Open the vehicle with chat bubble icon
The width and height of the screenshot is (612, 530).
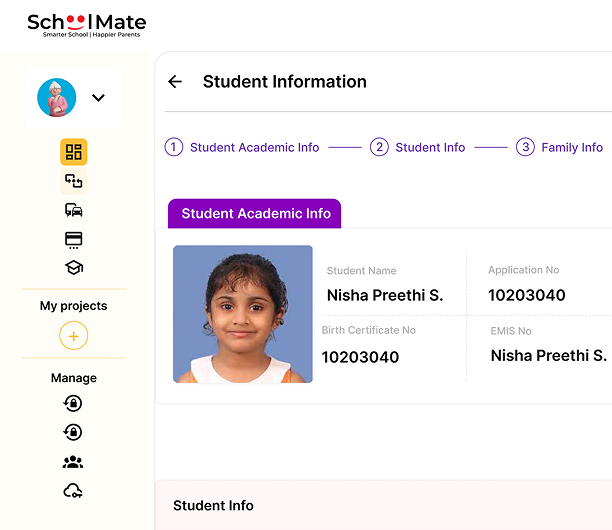(x=73, y=210)
